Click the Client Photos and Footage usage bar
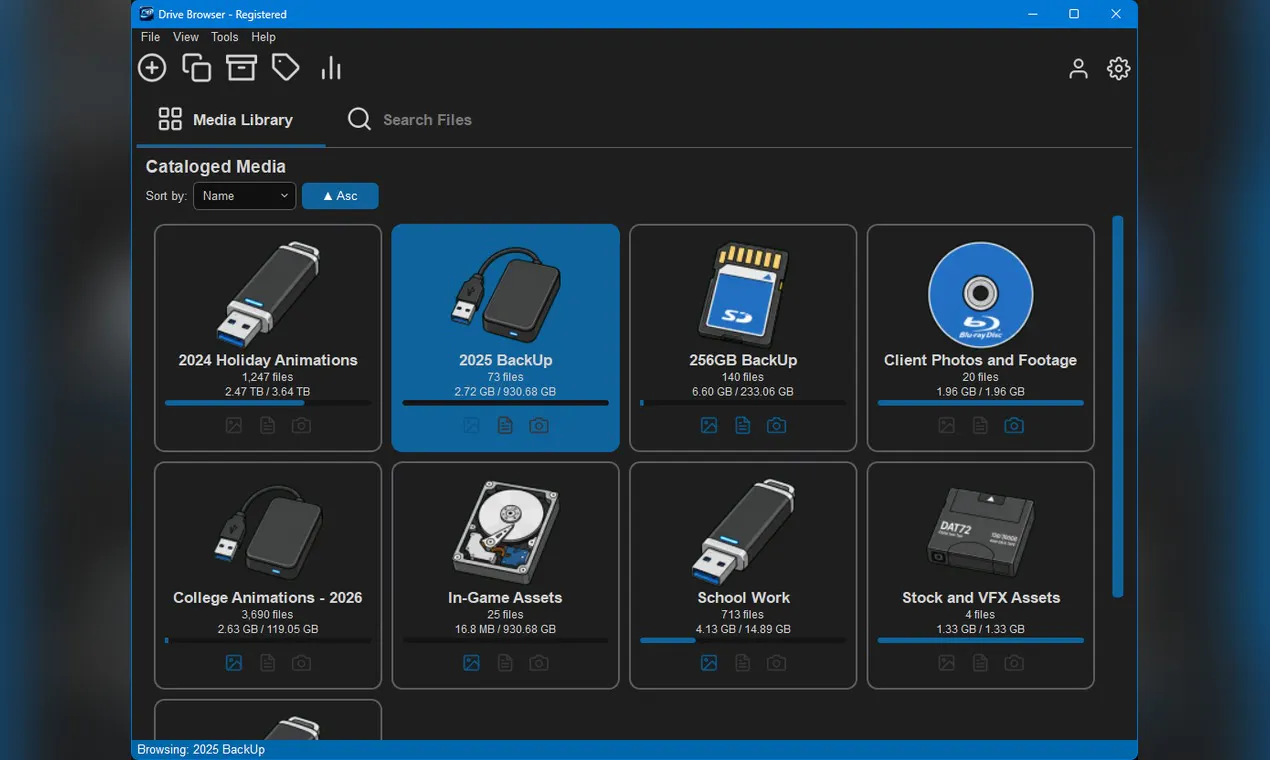1270x760 pixels. click(x=981, y=403)
